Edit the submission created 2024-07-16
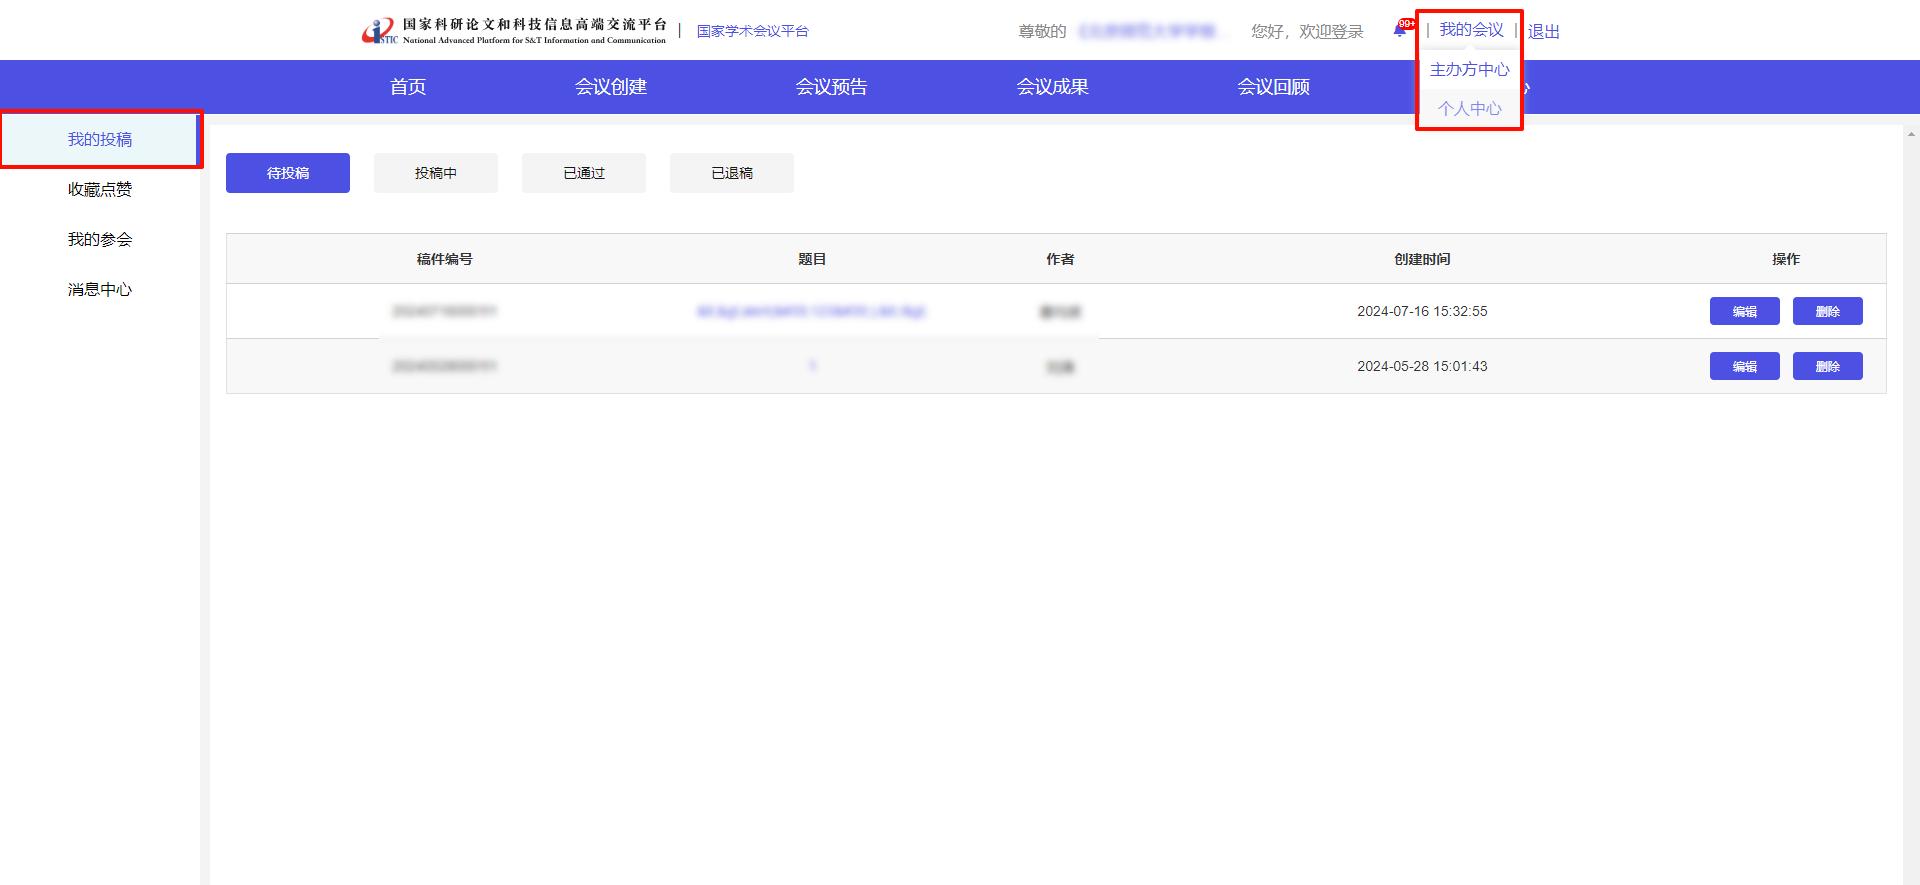1920x885 pixels. click(1745, 311)
